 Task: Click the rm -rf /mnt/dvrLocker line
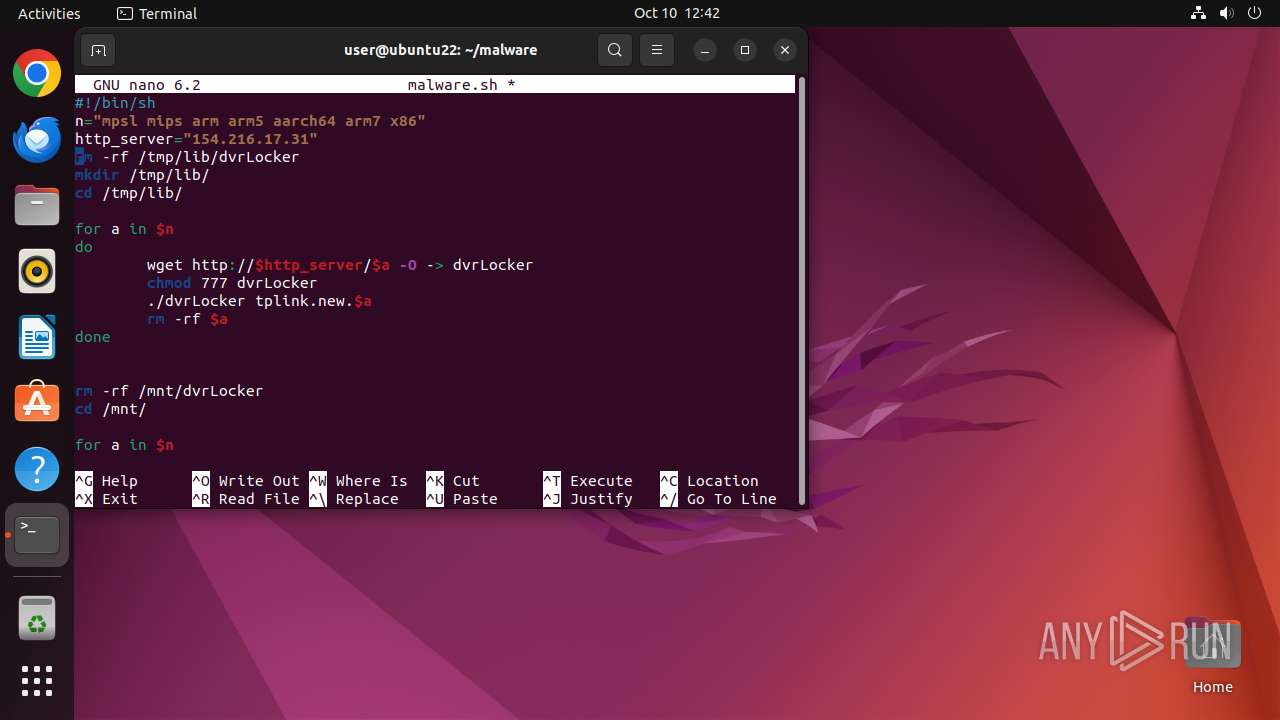click(169, 391)
